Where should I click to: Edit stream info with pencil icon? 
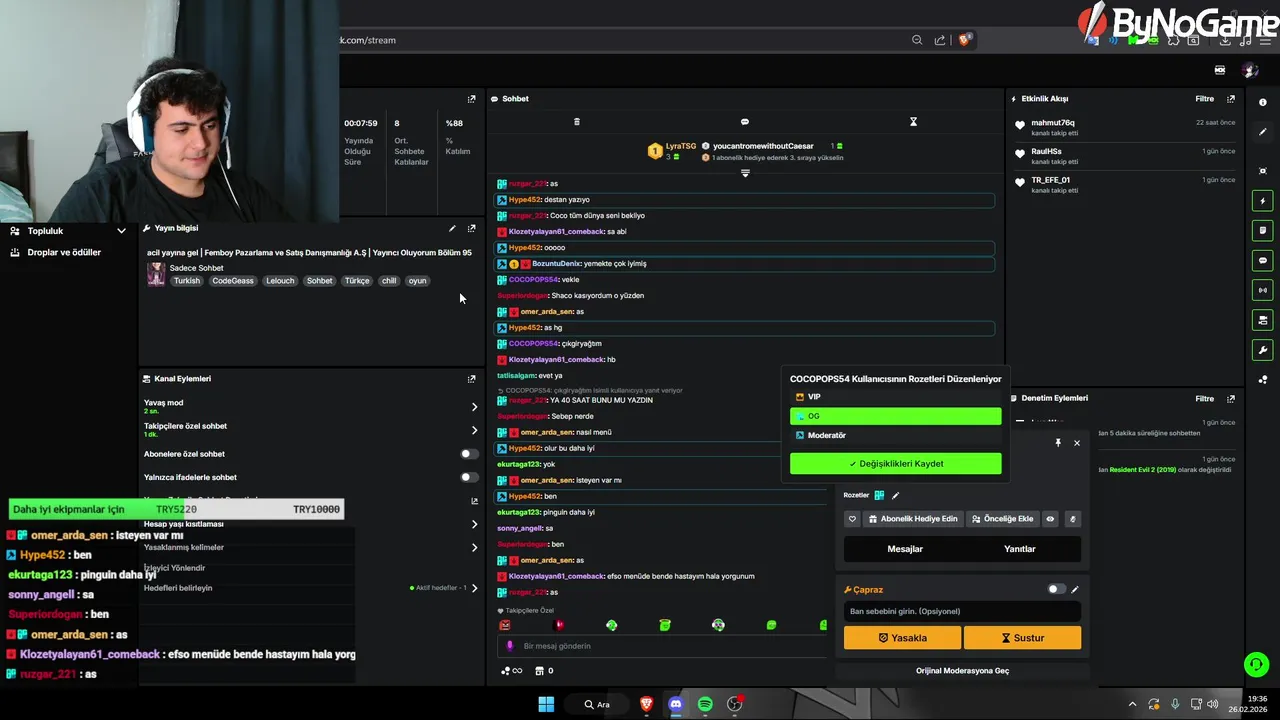452,229
